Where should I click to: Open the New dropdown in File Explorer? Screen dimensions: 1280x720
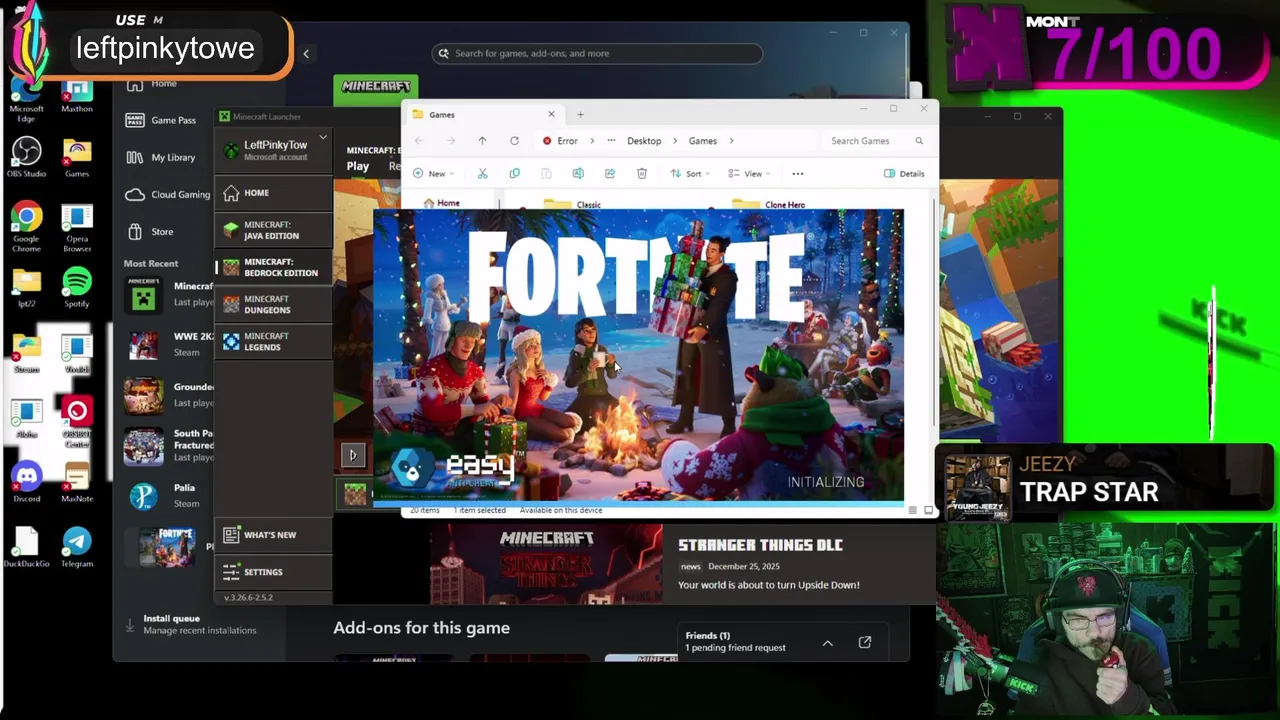click(434, 173)
